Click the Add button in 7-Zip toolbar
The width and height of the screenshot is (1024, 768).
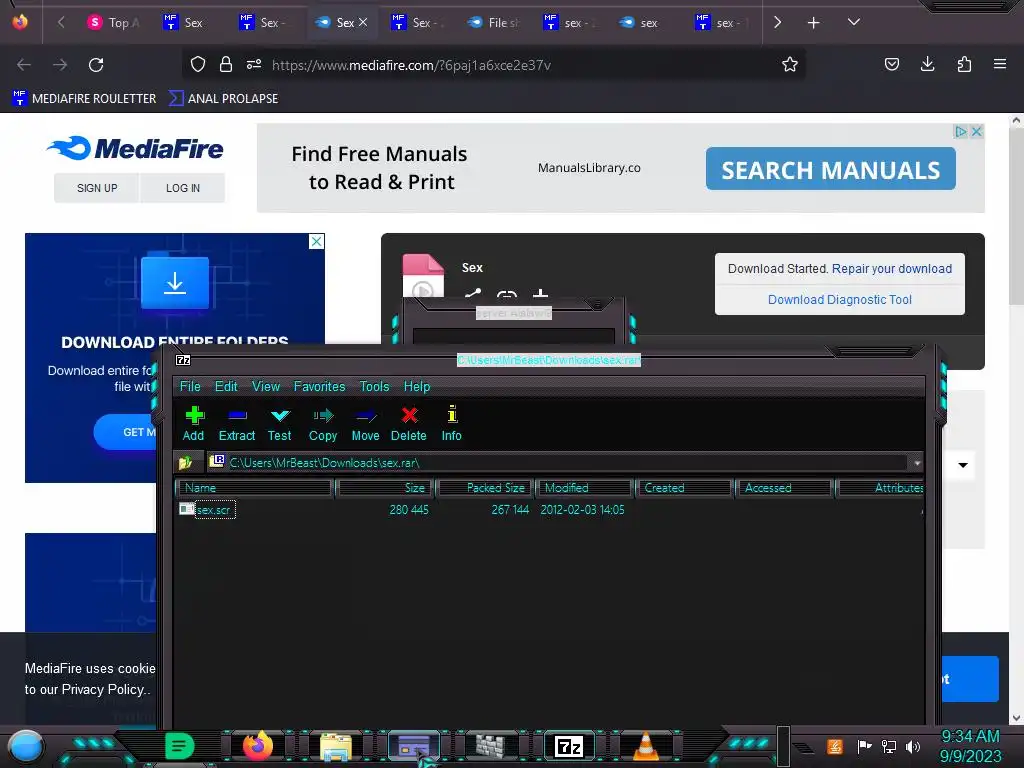pos(193,424)
